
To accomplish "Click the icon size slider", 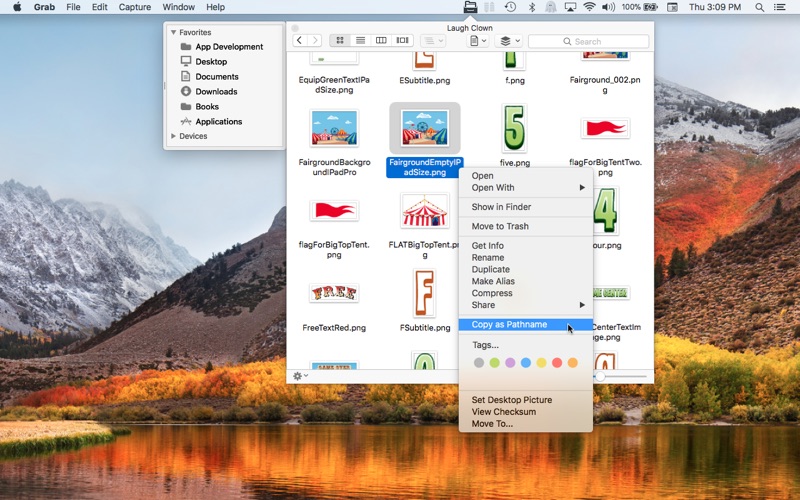I will (620, 376).
